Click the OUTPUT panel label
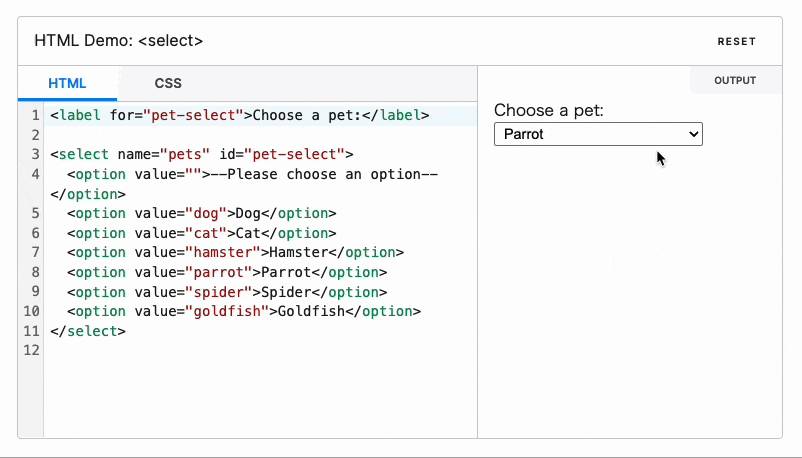This screenshot has width=802, height=458. [735, 81]
